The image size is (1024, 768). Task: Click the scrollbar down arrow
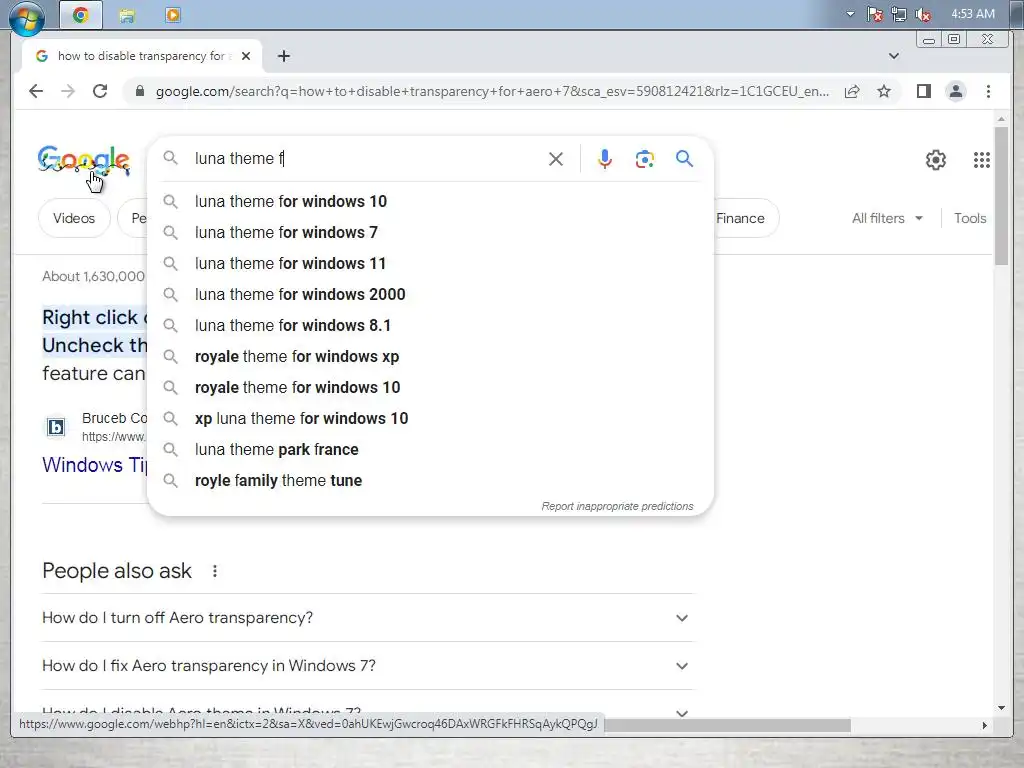(1001, 708)
